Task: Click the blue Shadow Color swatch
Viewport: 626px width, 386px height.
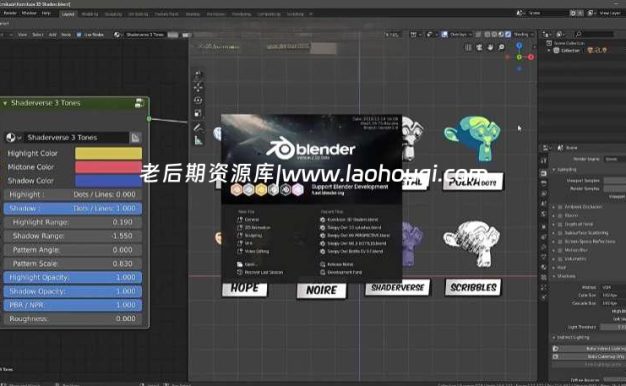Action: 108,180
